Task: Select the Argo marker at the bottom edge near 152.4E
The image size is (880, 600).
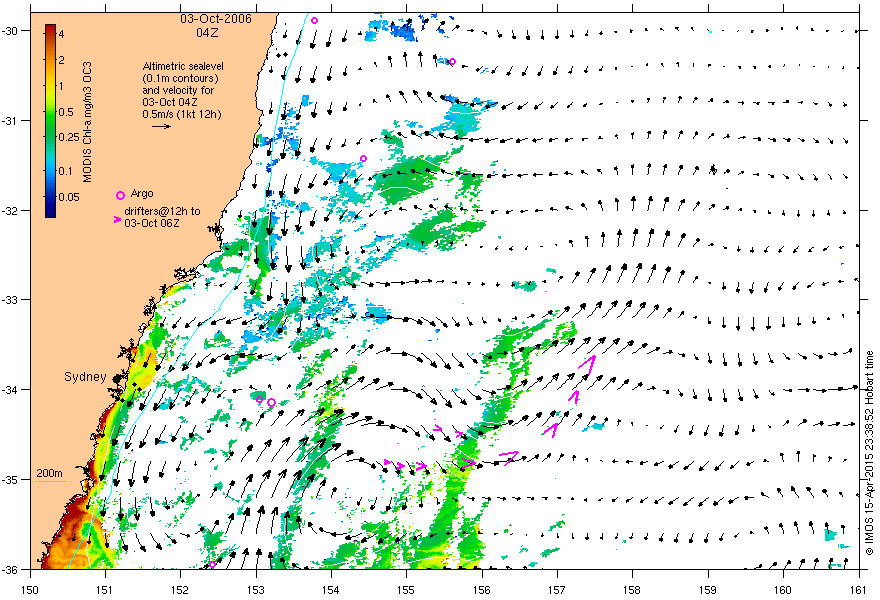Action: click(x=213, y=565)
